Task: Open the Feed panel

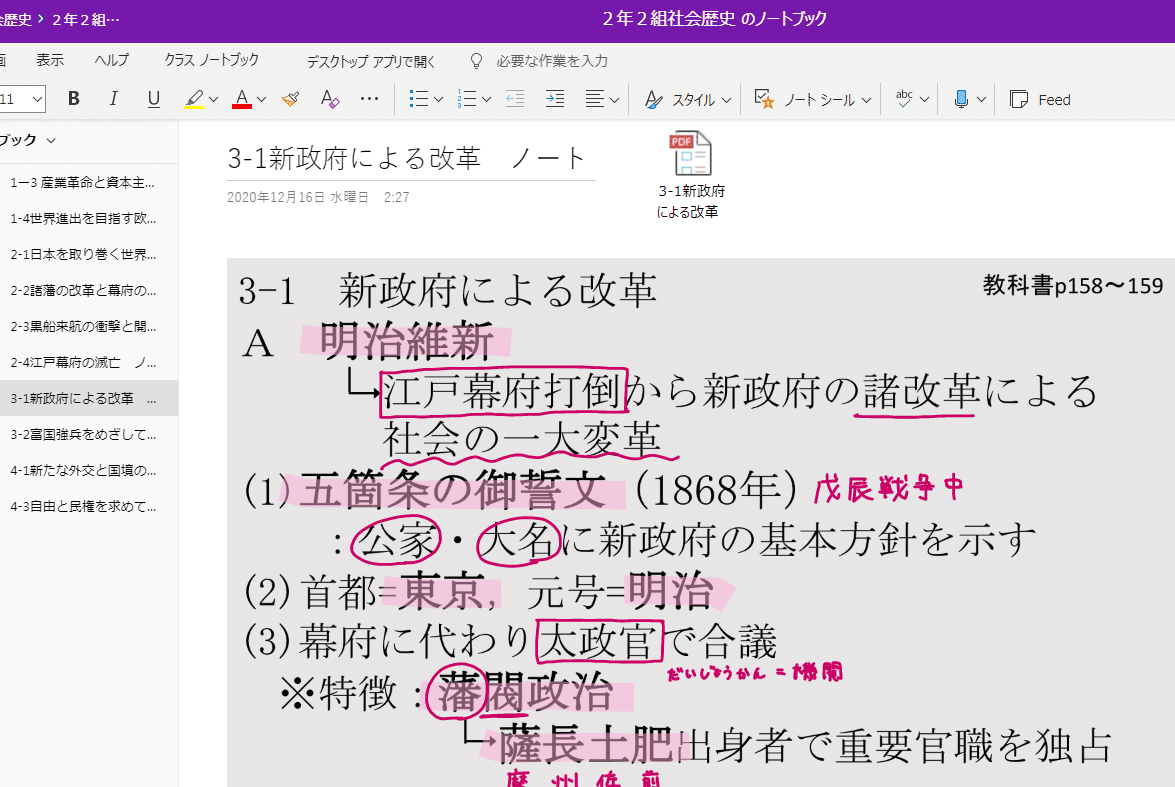Action: 1039,99
